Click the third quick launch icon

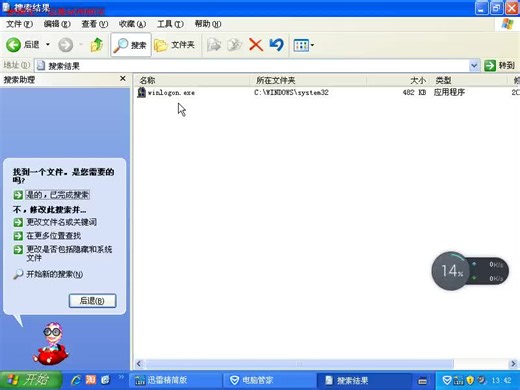[105, 380]
